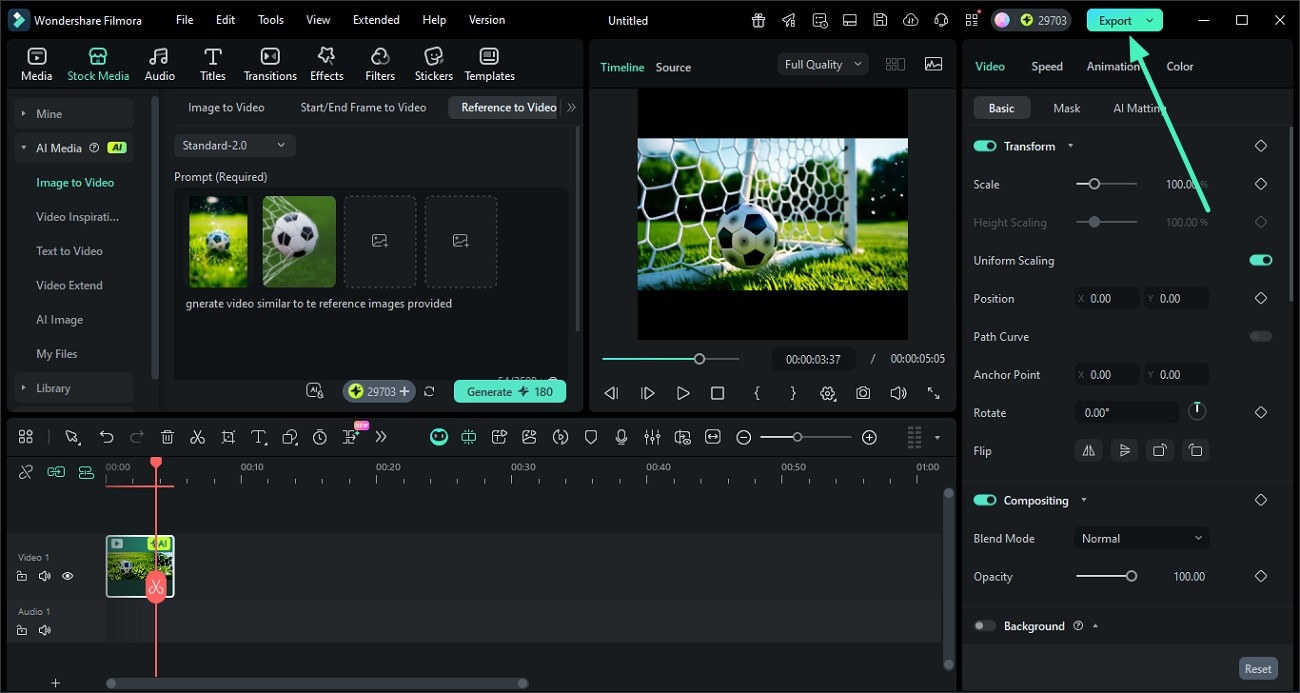The height and width of the screenshot is (693, 1300).
Task: Select the Stickers panel icon
Action: pos(433,62)
